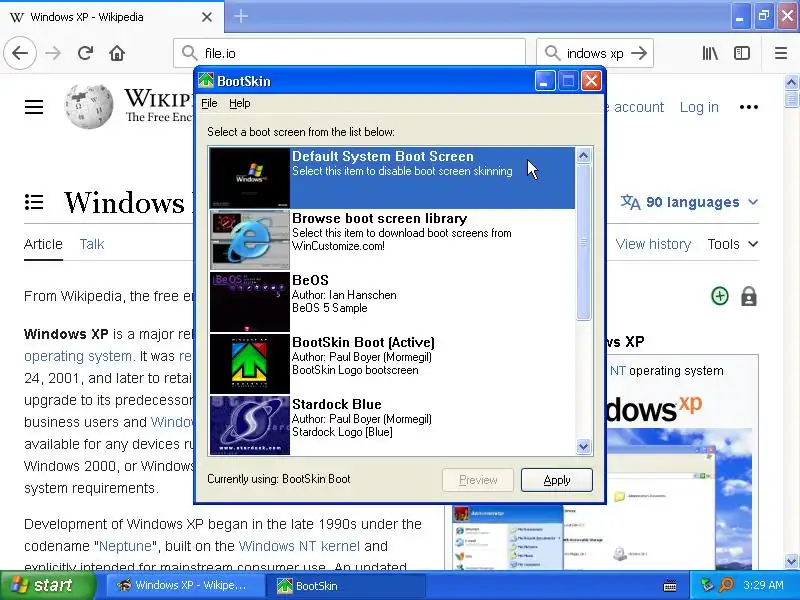Open Windows Start menu
Image resolution: width=800 pixels, height=600 pixels.
[x=48, y=585]
